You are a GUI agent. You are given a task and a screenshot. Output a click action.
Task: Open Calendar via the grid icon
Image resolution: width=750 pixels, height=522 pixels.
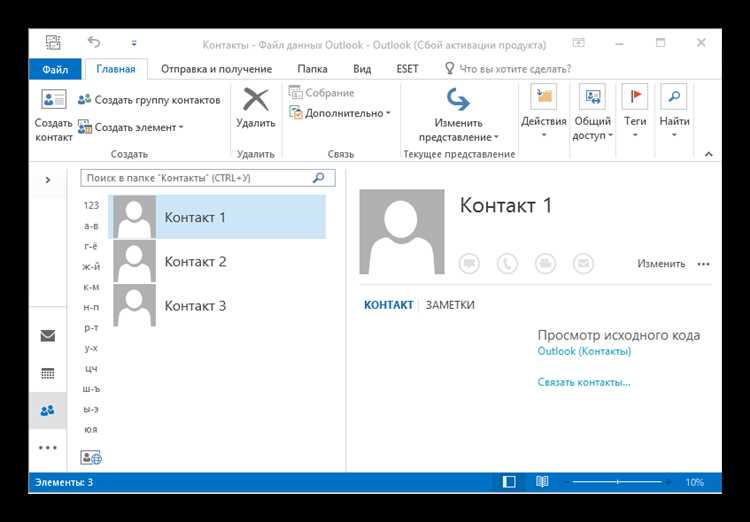[48, 373]
